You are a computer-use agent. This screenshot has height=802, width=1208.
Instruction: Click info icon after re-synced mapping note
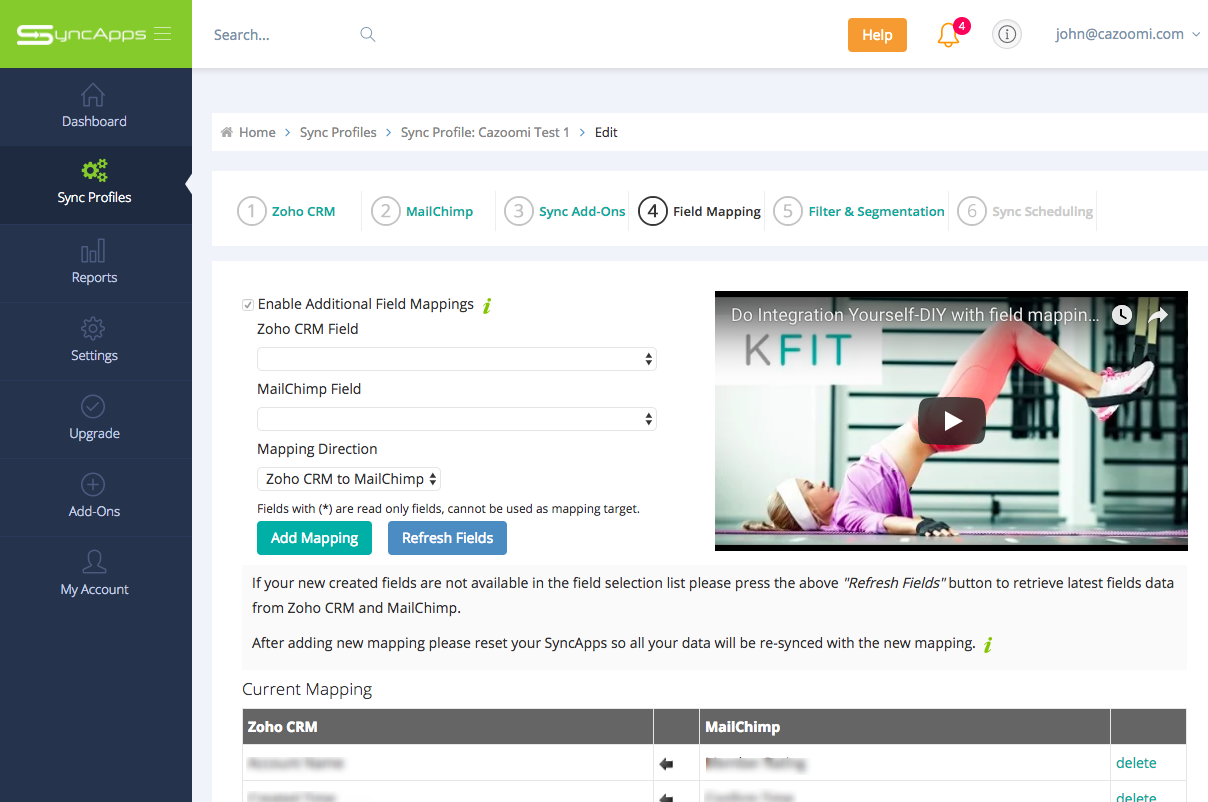point(988,644)
